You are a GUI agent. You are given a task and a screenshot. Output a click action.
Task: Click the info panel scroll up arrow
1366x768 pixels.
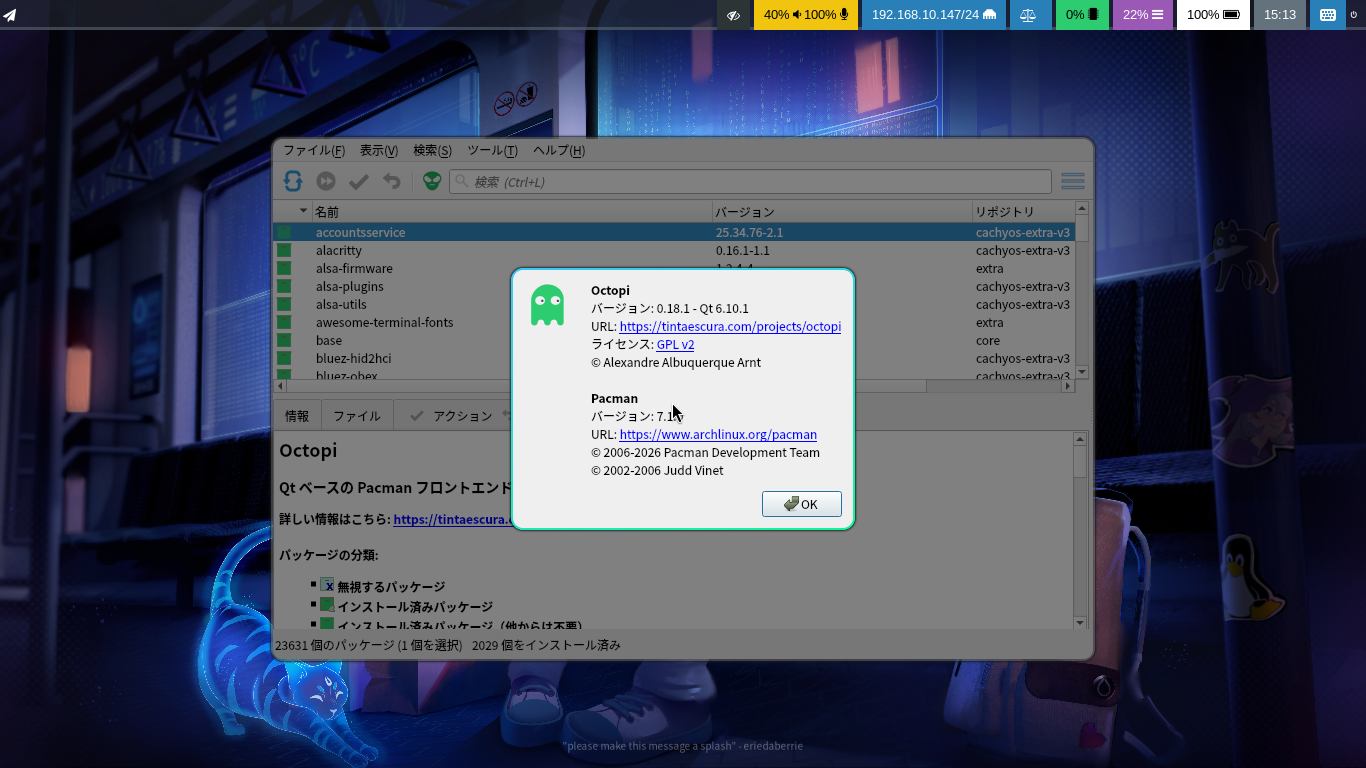1080,438
